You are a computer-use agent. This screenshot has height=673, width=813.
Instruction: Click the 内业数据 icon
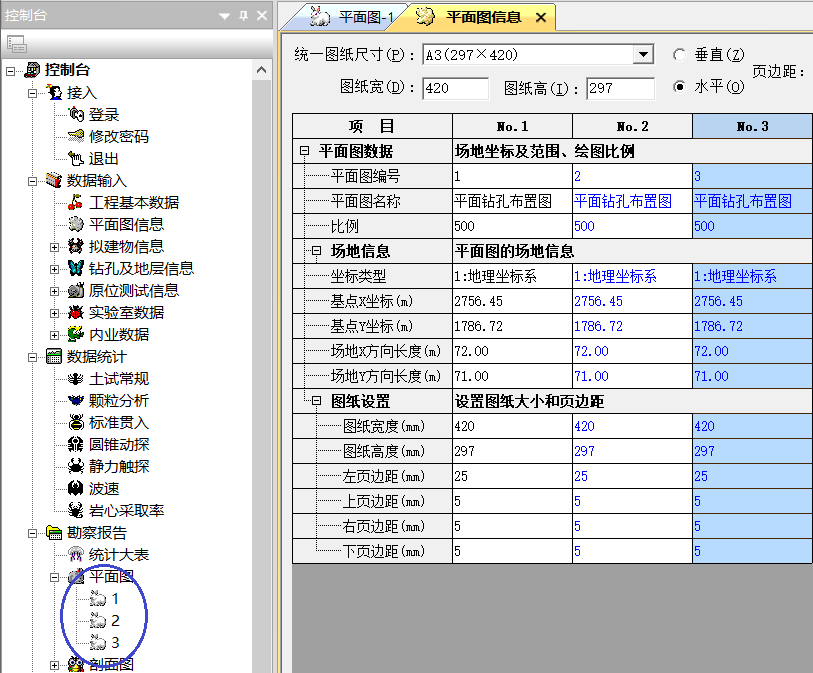76,334
